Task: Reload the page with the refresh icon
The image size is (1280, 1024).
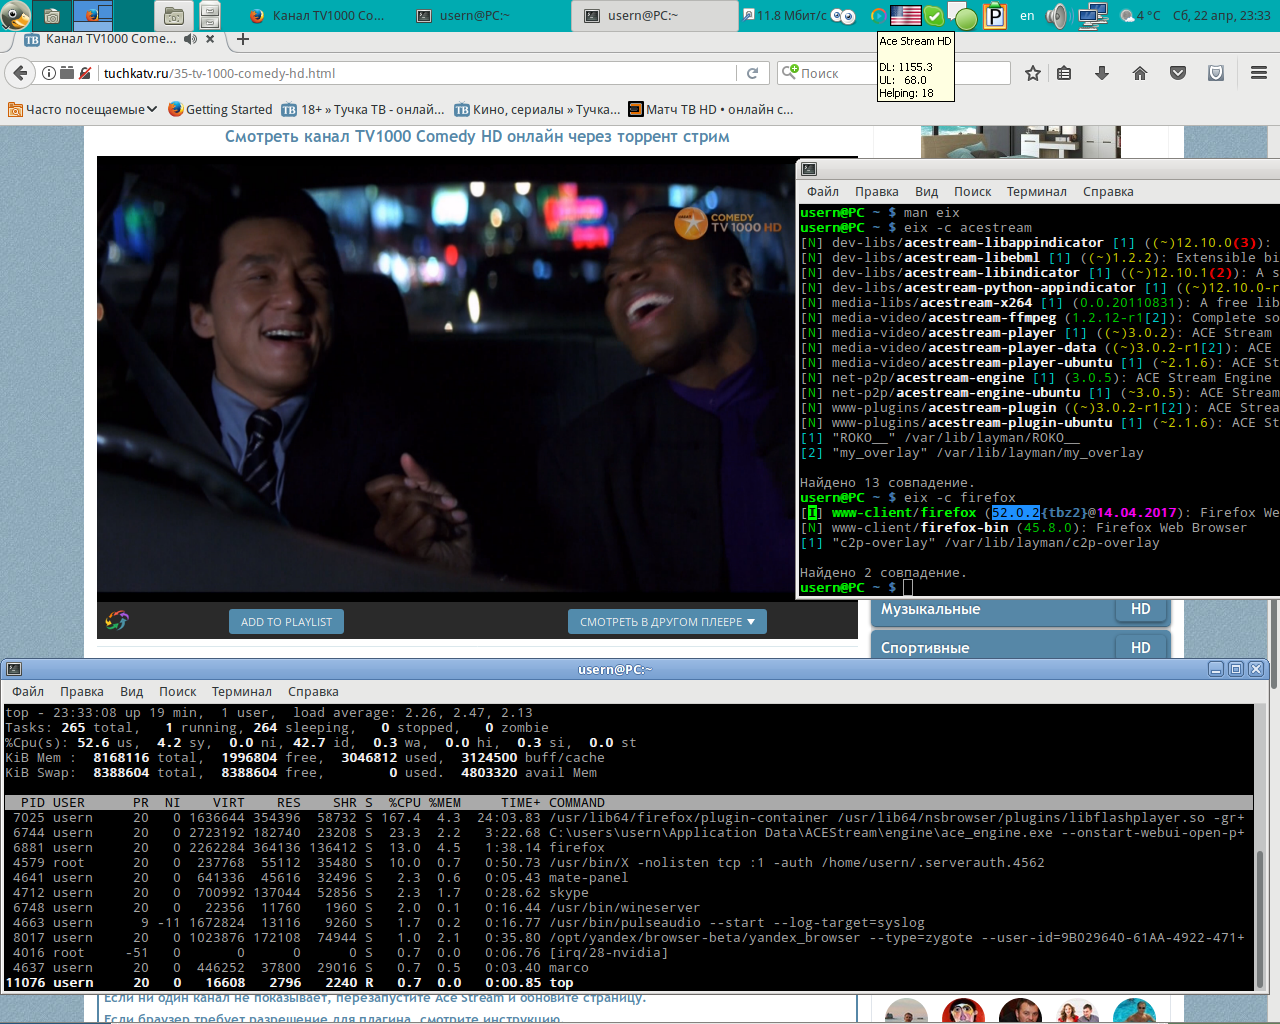Action: point(752,73)
